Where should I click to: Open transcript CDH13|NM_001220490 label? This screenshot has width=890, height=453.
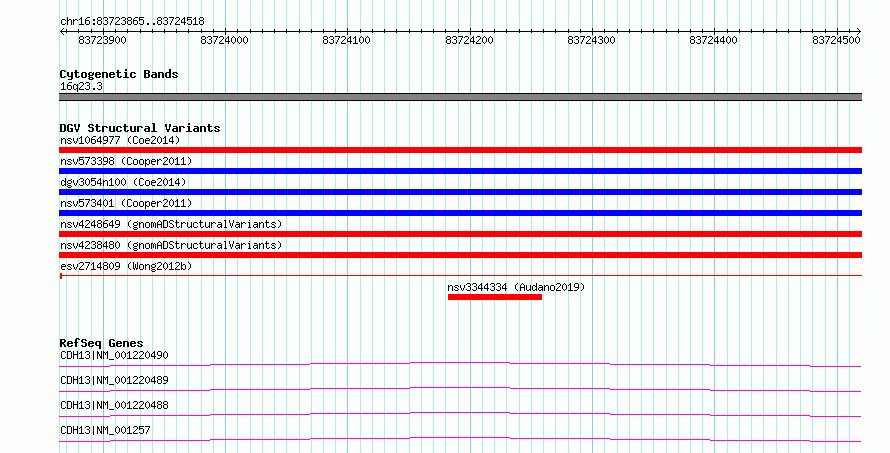(114, 355)
